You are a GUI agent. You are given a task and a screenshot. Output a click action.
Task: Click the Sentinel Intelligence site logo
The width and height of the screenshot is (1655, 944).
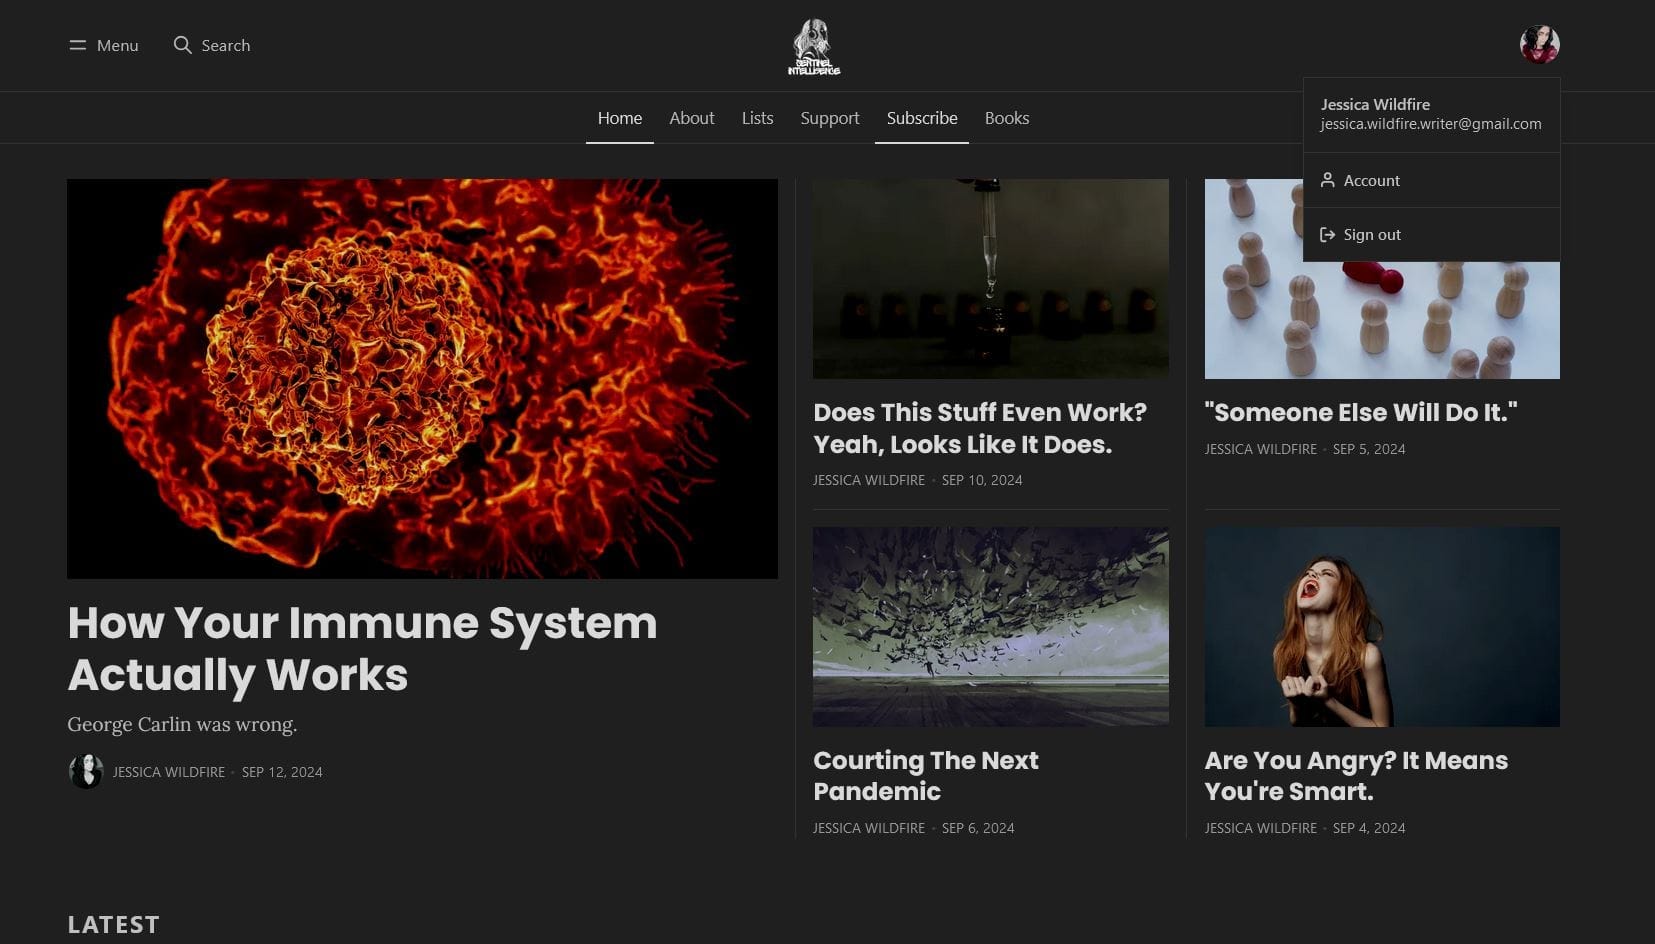pos(814,47)
